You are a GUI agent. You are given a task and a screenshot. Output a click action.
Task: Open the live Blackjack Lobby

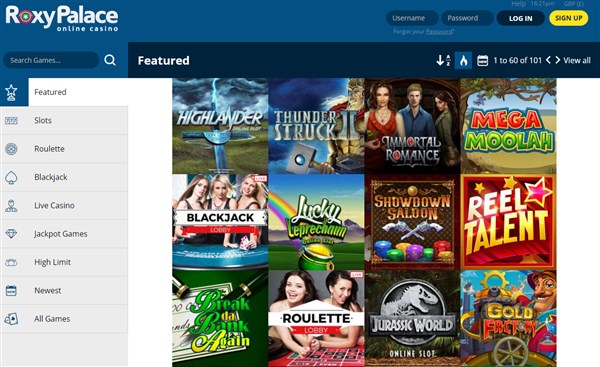tap(220, 222)
